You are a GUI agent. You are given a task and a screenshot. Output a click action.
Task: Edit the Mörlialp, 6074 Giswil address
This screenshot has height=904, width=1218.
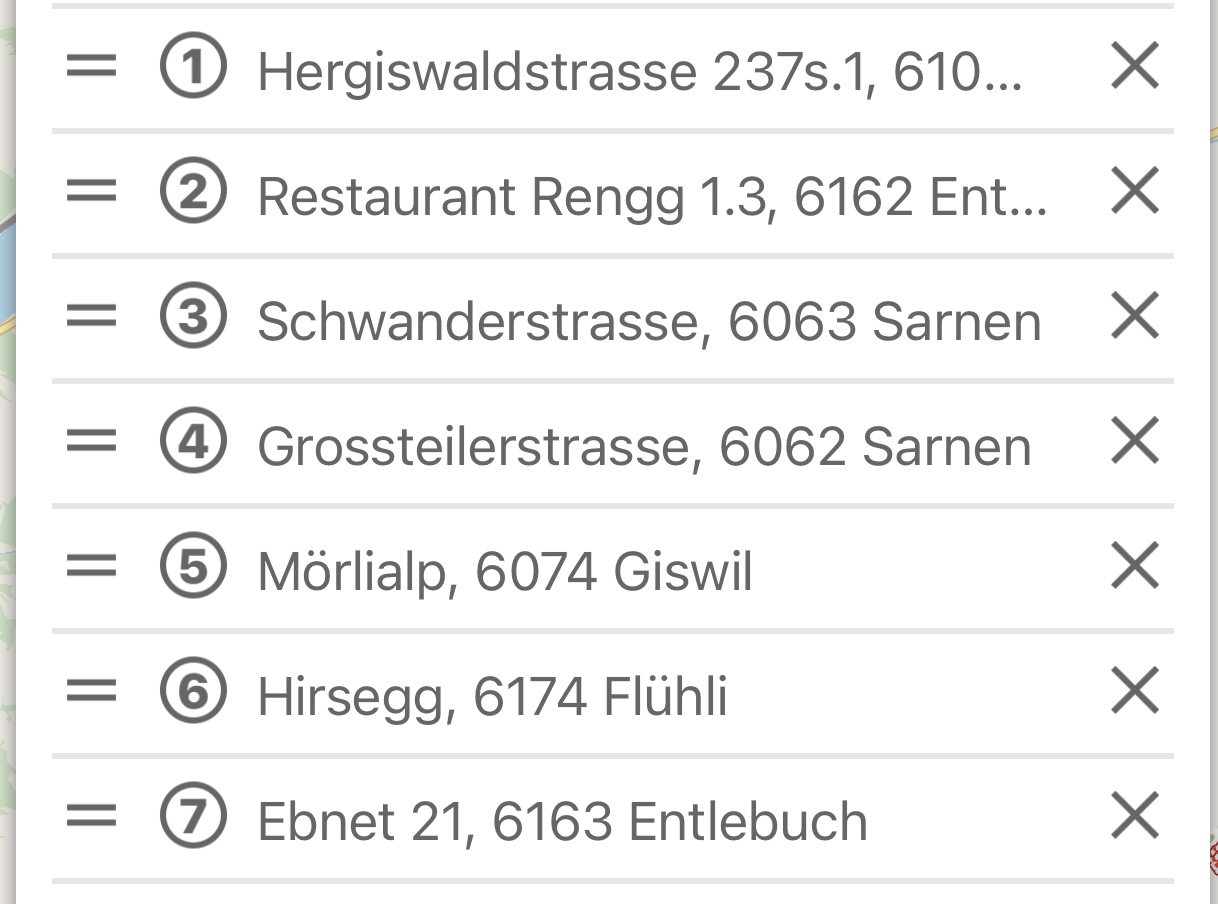[x=505, y=572]
